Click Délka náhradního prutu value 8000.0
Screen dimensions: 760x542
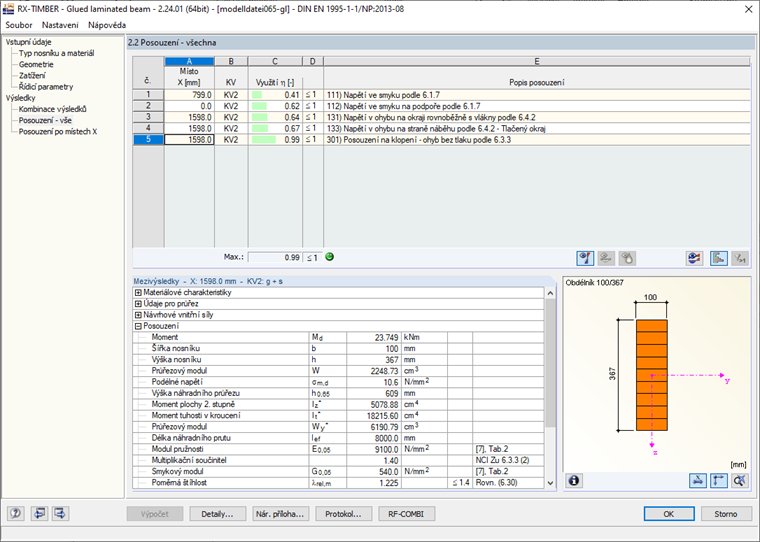tap(374, 438)
